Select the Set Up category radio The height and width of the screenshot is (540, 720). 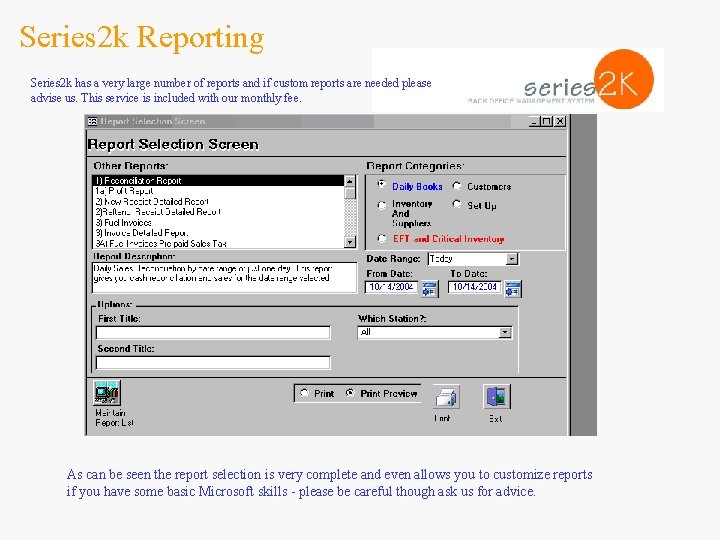[x=456, y=204]
